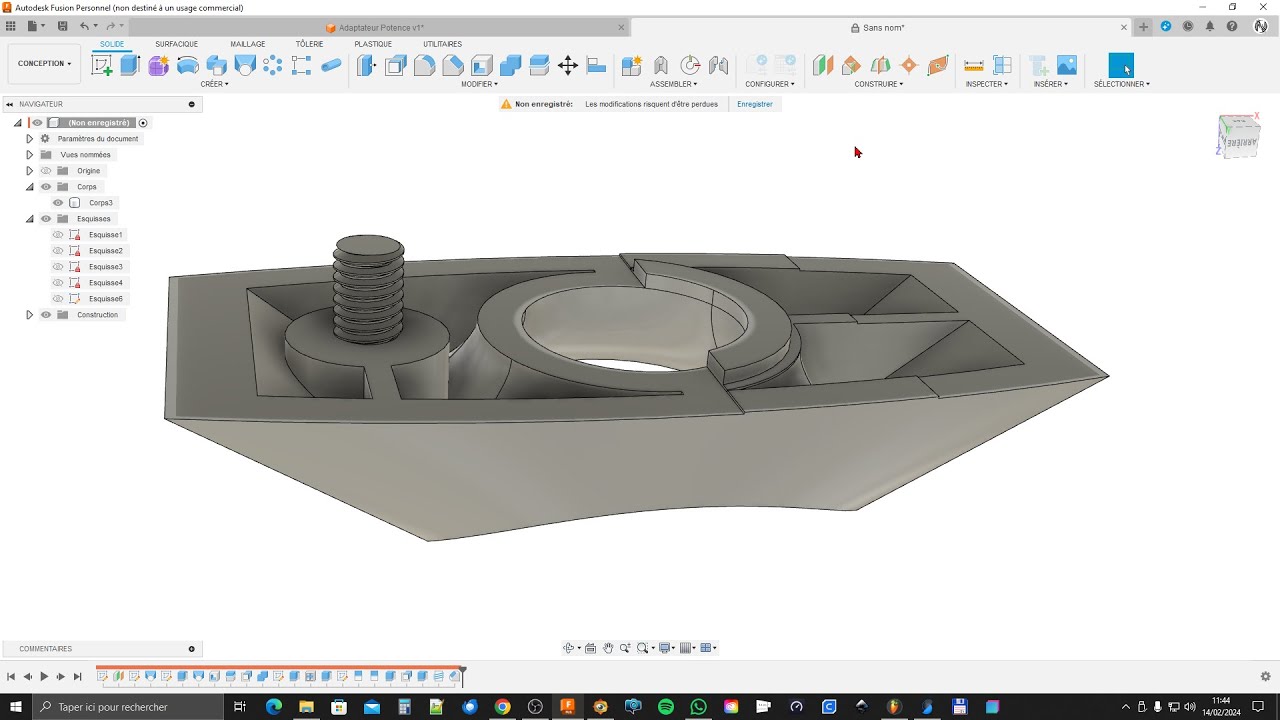Screen dimensions: 1280x720
Task: Jump to timeline end
Action: pyautogui.click(x=77, y=677)
